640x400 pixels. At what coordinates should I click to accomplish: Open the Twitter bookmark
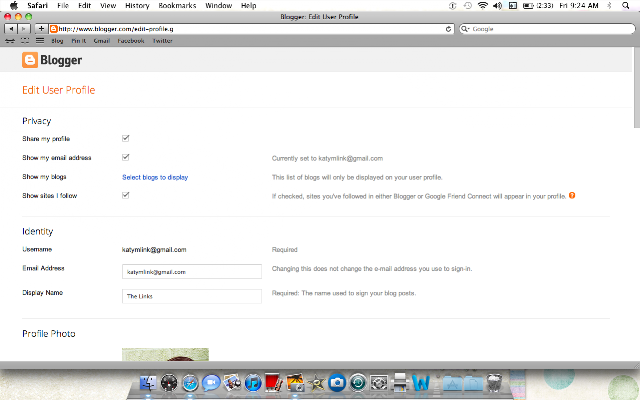click(x=162, y=41)
